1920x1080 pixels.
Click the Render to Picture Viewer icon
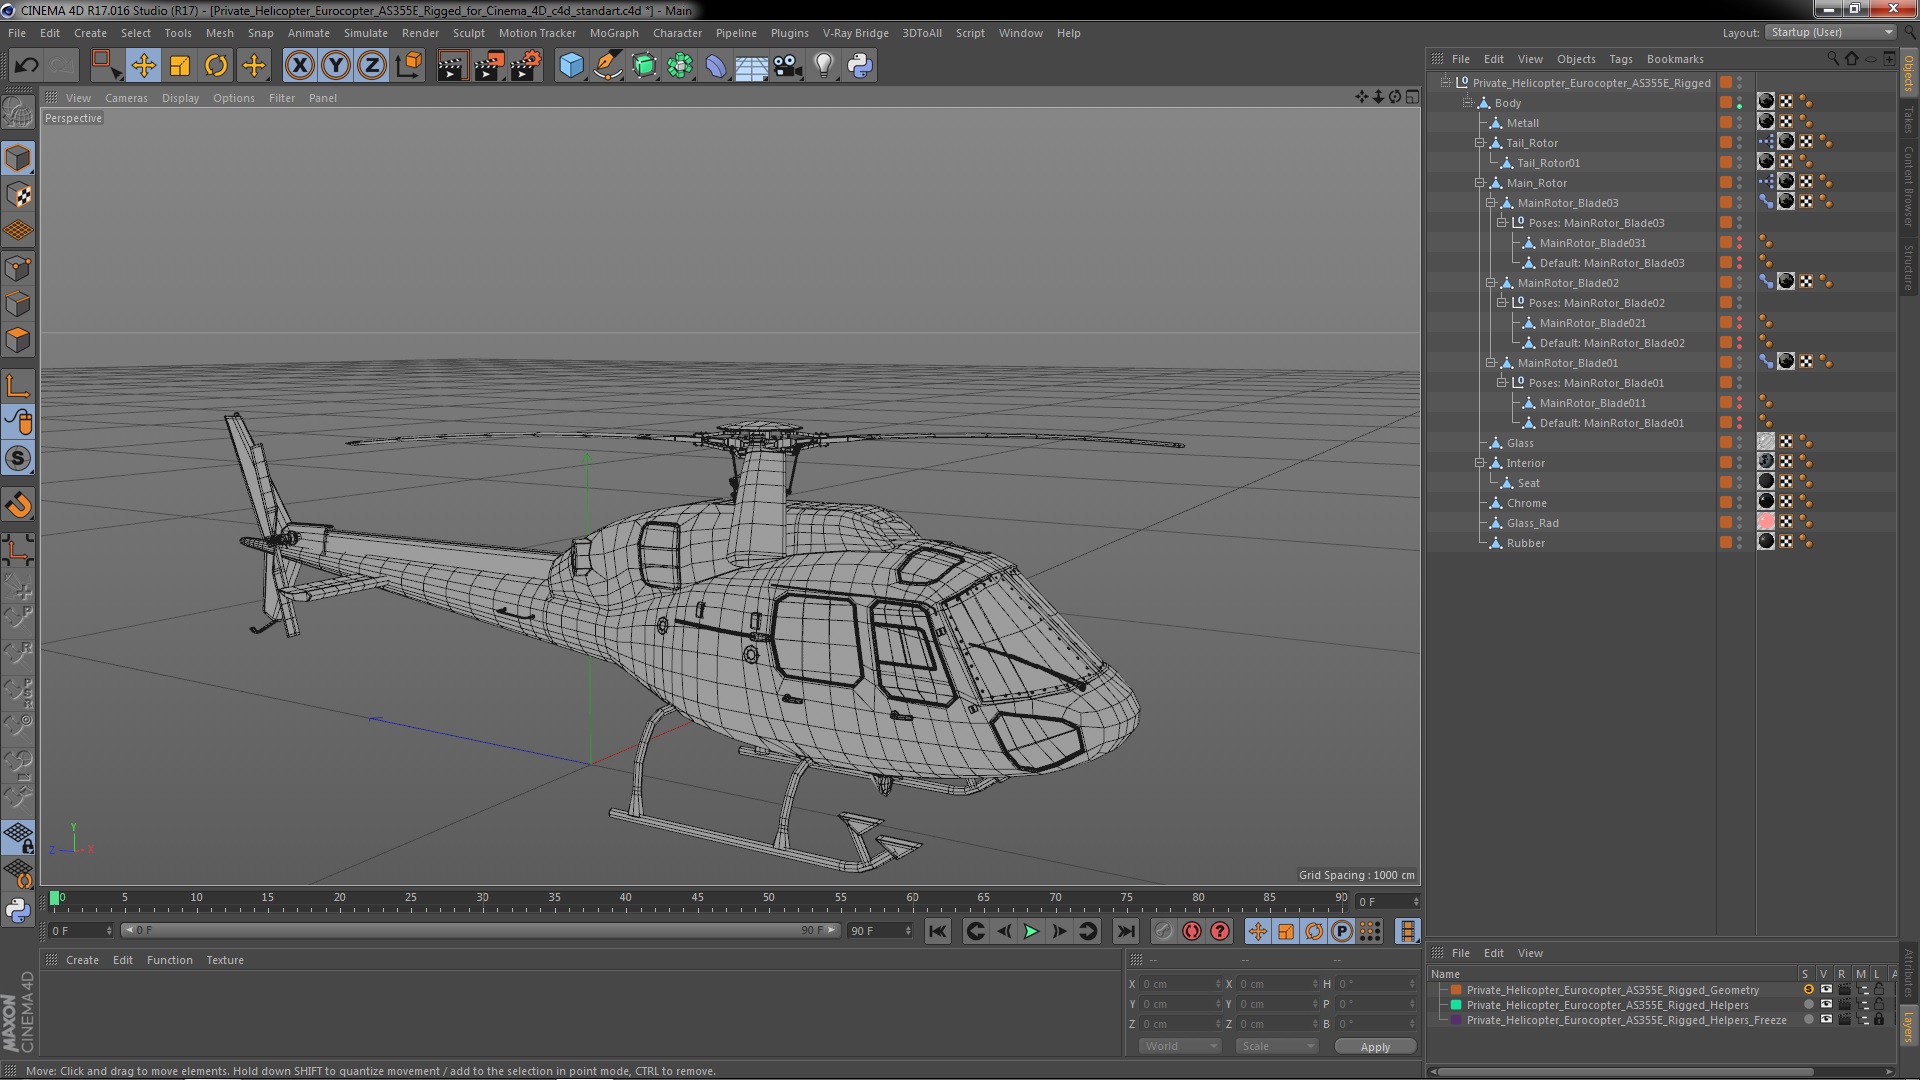coord(489,66)
